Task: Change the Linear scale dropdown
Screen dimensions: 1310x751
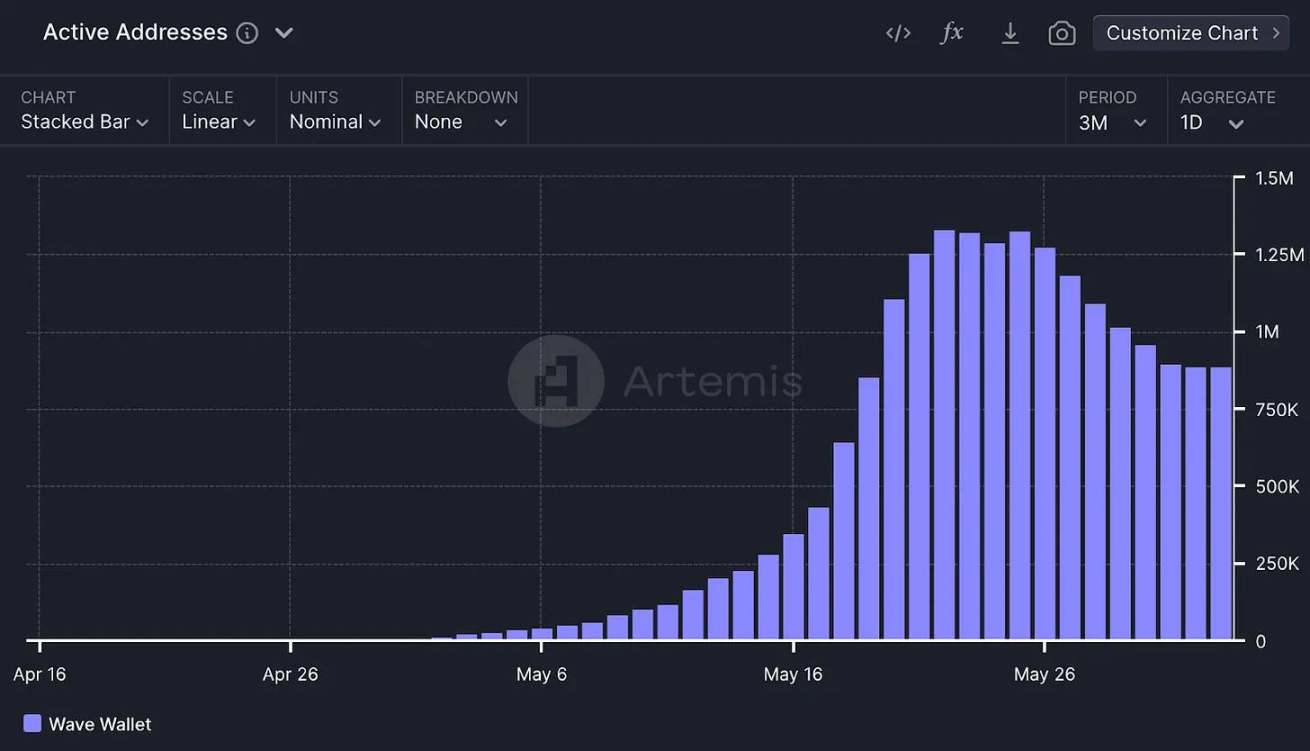Action: pyautogui.click(x=218, y=122)
